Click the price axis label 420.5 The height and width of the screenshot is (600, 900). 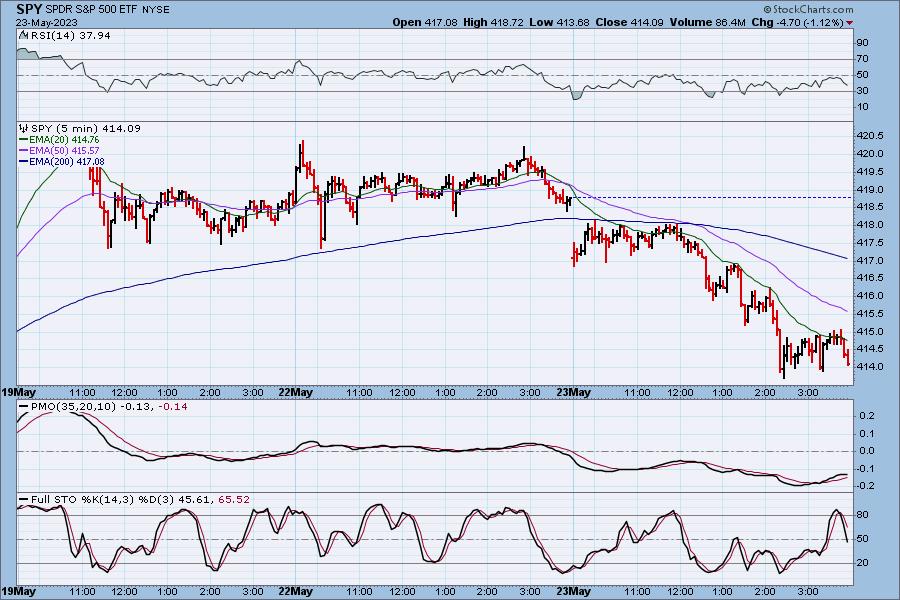pos(870,136)
